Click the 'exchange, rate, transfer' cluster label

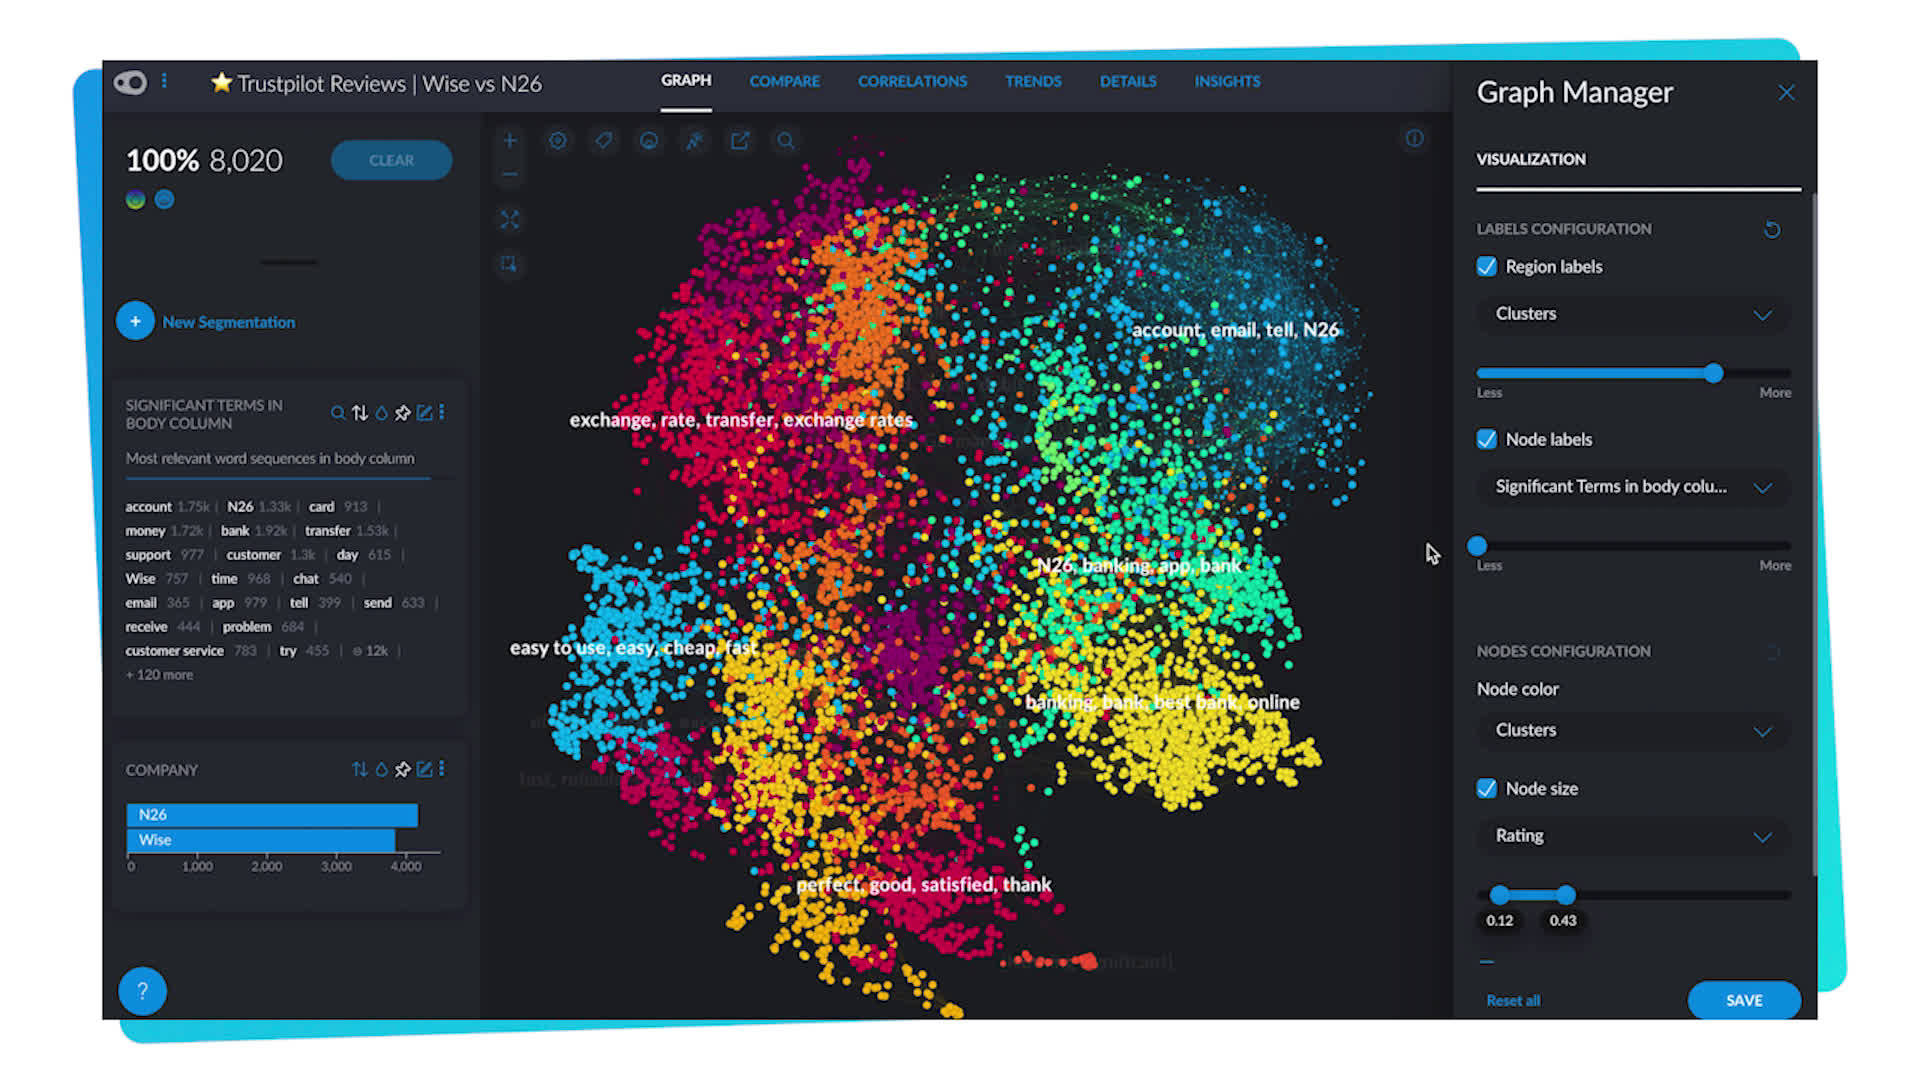741,420
